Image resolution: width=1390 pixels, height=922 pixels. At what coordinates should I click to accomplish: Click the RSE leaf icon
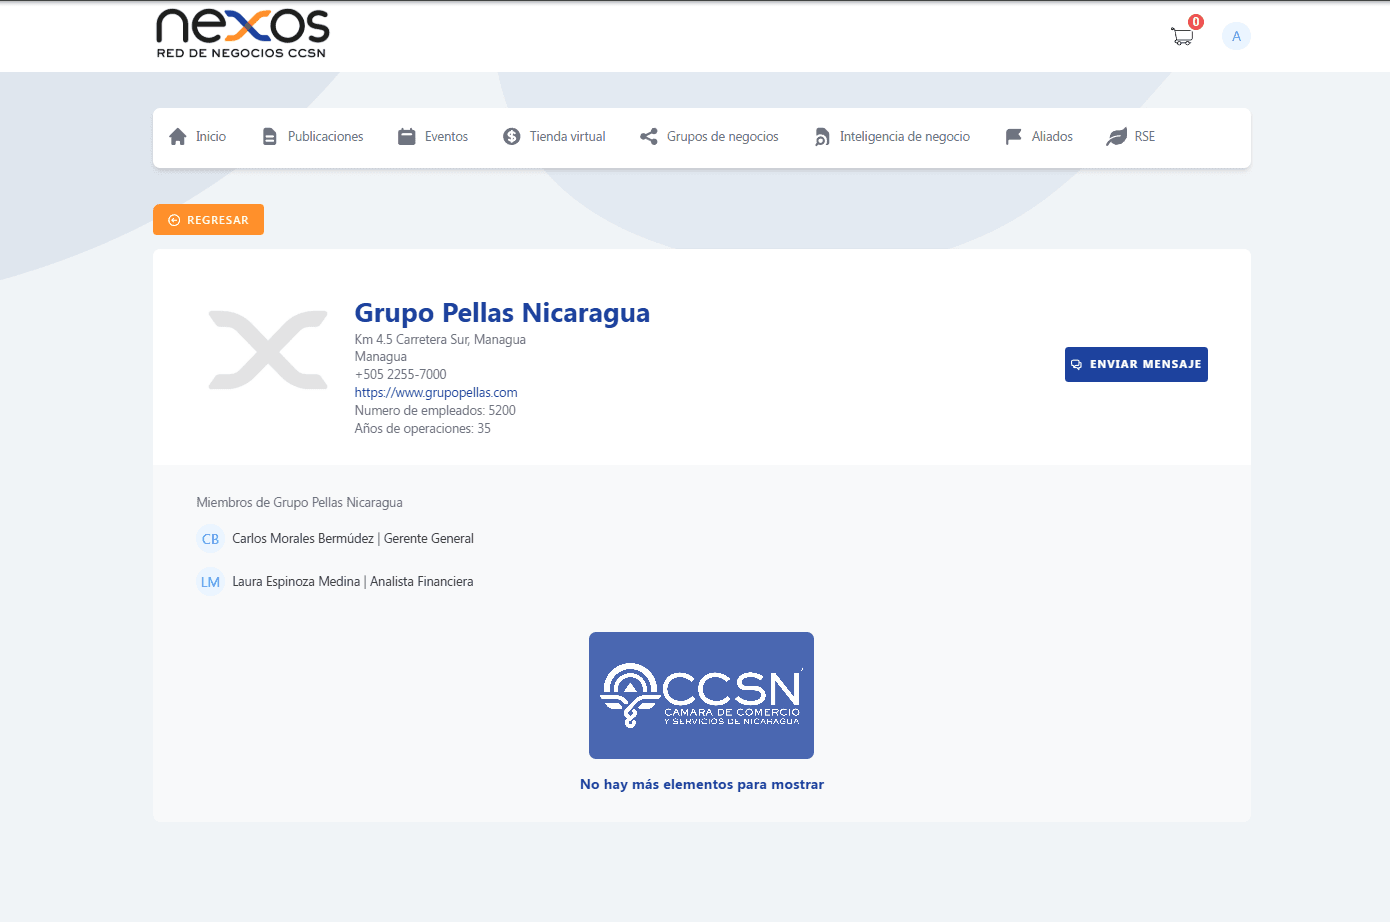coord(1116,137)
